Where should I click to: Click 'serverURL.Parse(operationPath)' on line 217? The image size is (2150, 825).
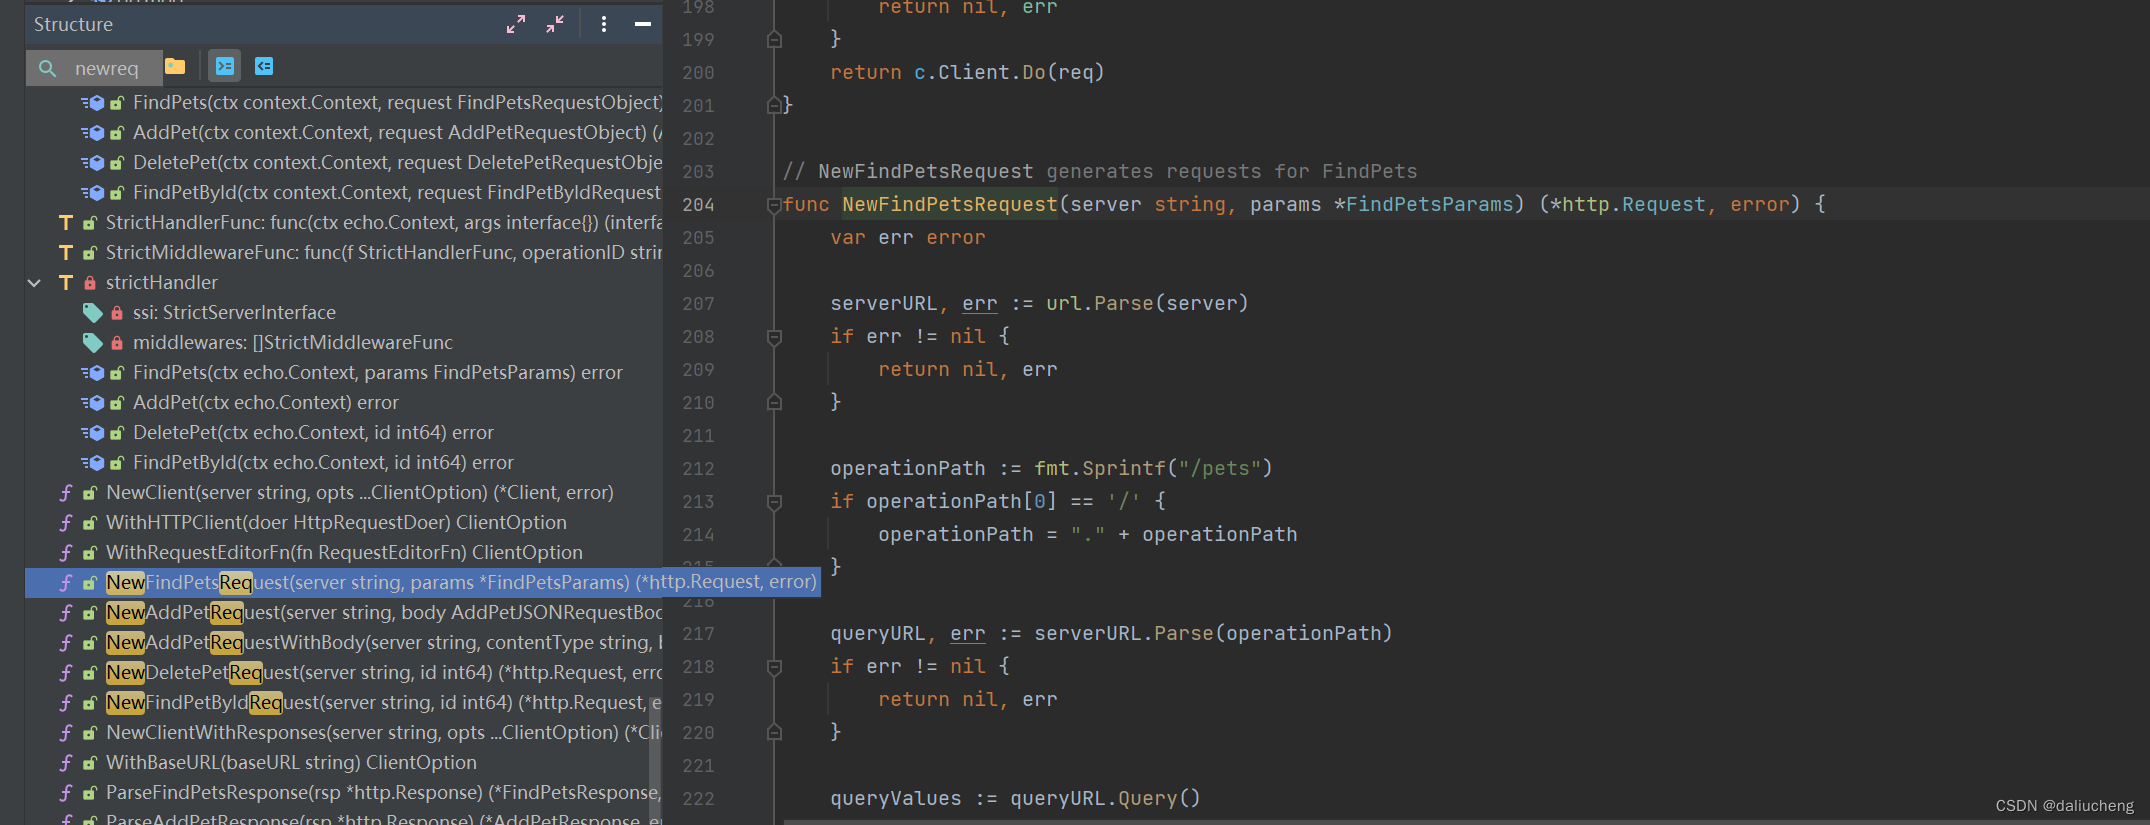tap(1213, 633)
